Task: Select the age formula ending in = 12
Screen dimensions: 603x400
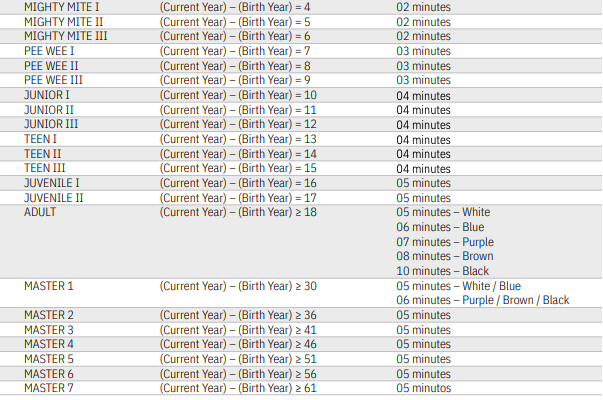Action: coord(238,124)
